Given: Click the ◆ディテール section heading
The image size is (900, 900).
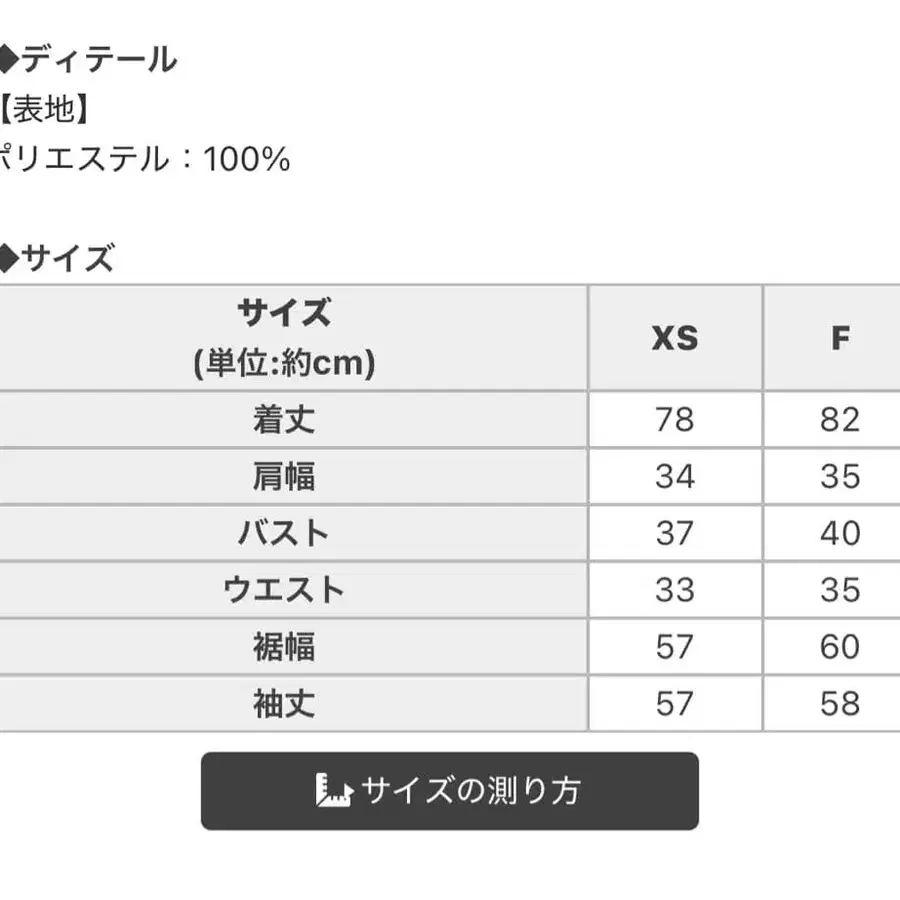Looking at the screenshot, I should coord(88,60).
